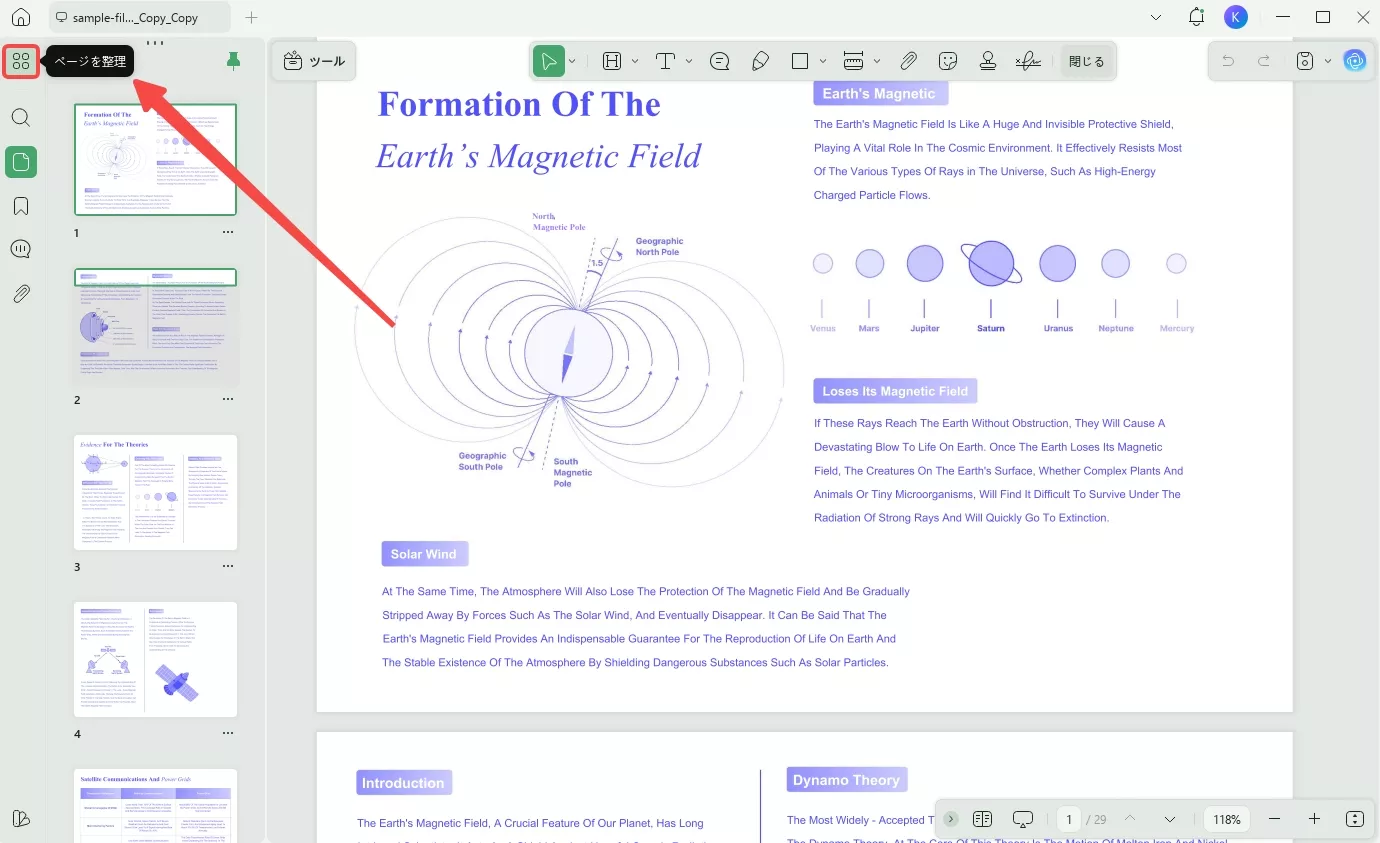The width and height of the screenshot is (1380, 843).
Task: Expand the measurement tool dropdown arrow
Action: point(877,61)
